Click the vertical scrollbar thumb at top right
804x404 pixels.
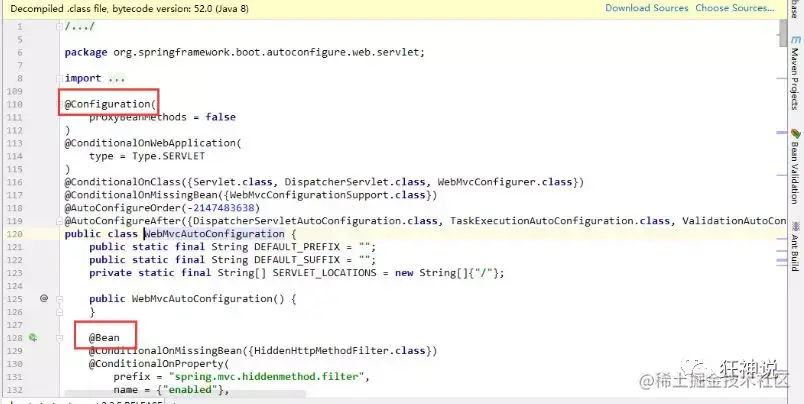(x=783, y=33)
